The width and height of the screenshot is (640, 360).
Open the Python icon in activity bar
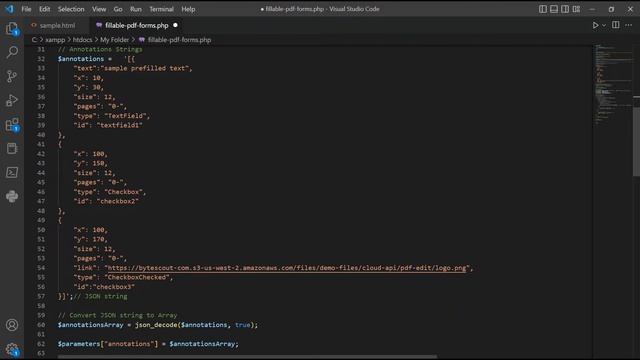(12, 196)
